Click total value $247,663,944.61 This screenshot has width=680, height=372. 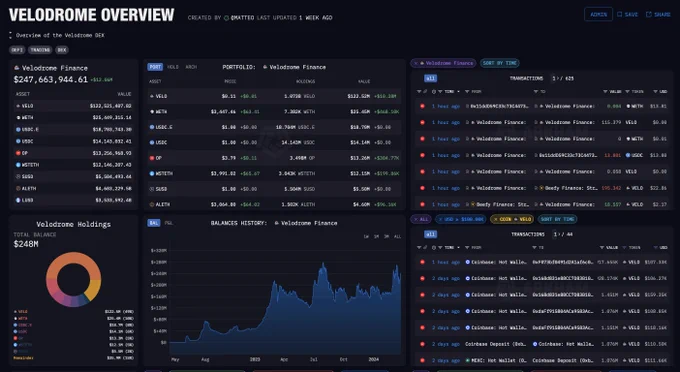pos(50,79)
